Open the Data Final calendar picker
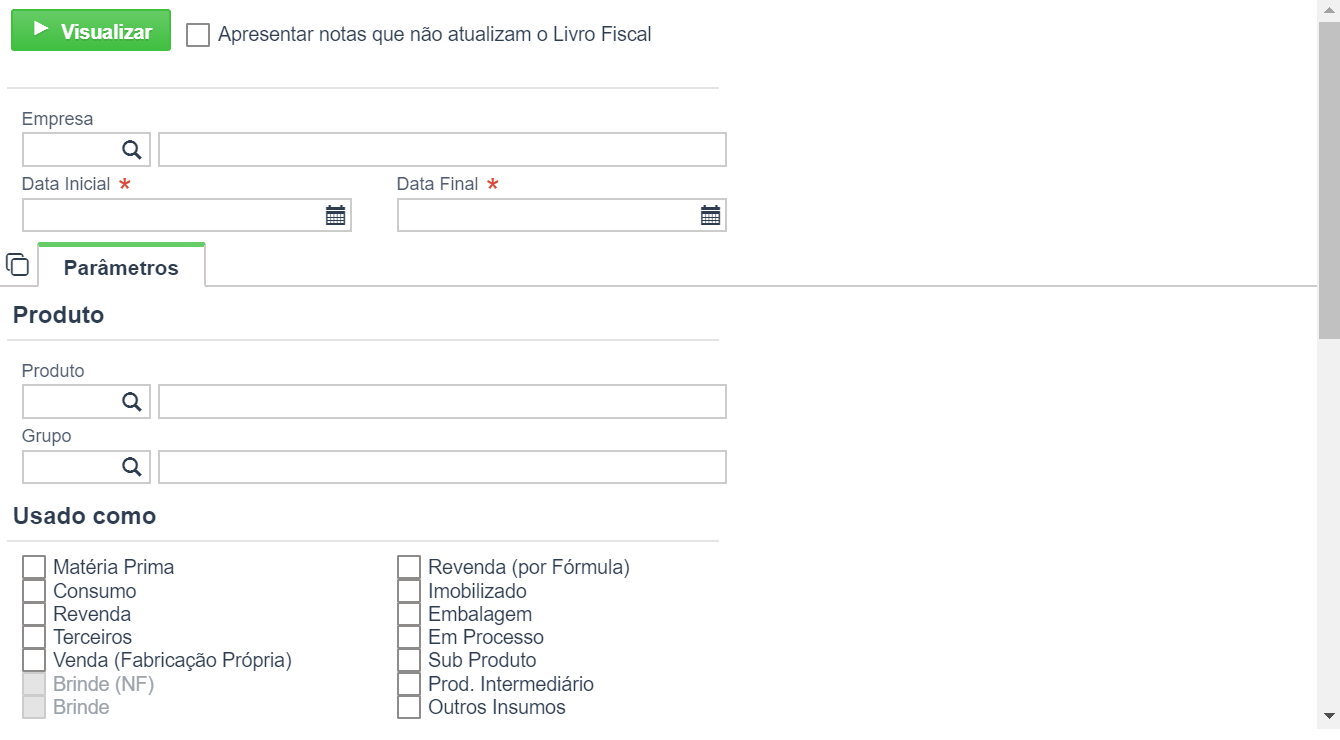1340x740 pixels. click(710, 215)
